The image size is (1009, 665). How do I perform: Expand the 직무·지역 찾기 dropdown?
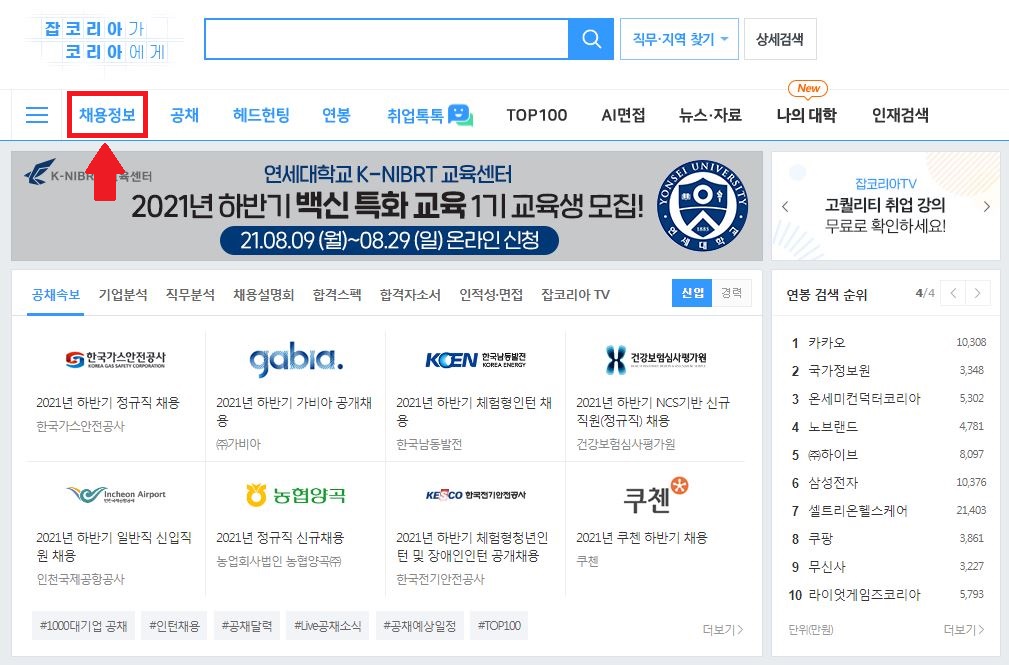click(x=679, y=39)
